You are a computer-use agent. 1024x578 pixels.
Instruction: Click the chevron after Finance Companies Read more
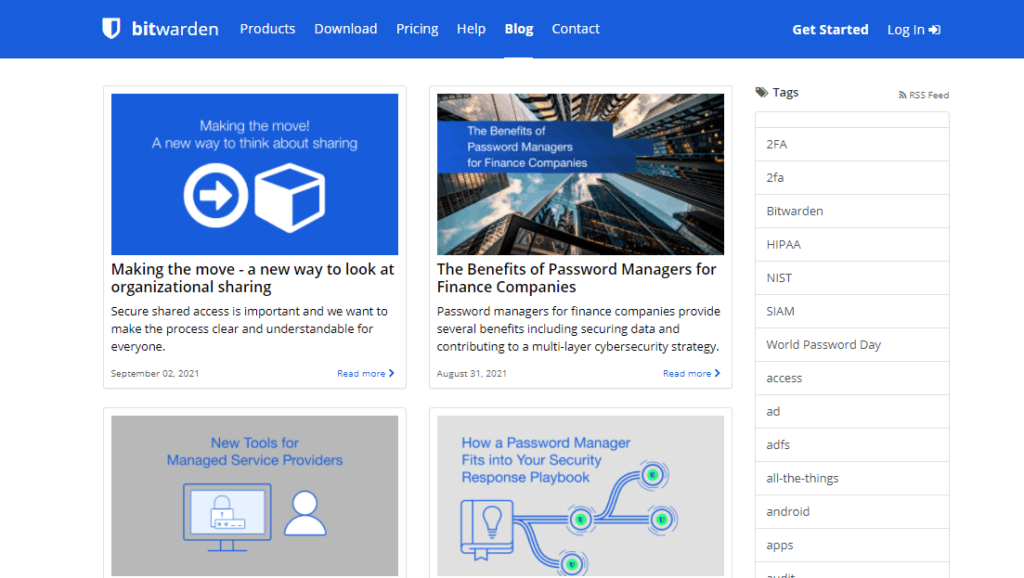(x=717, y=373)
